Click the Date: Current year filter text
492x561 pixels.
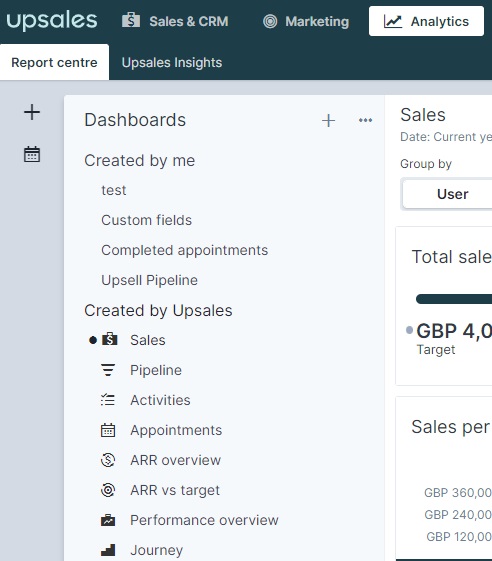point(446,137)
